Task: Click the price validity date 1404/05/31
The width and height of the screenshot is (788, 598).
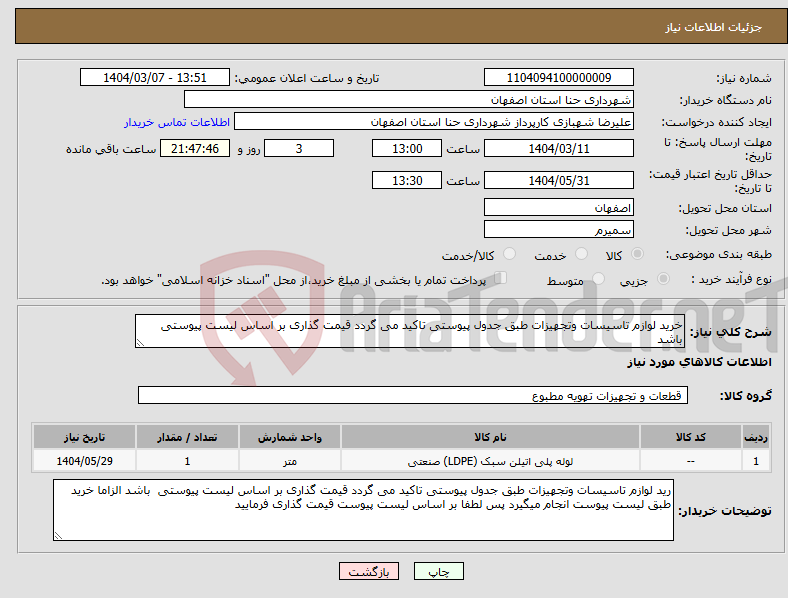Action: click(x=559, y=180)
